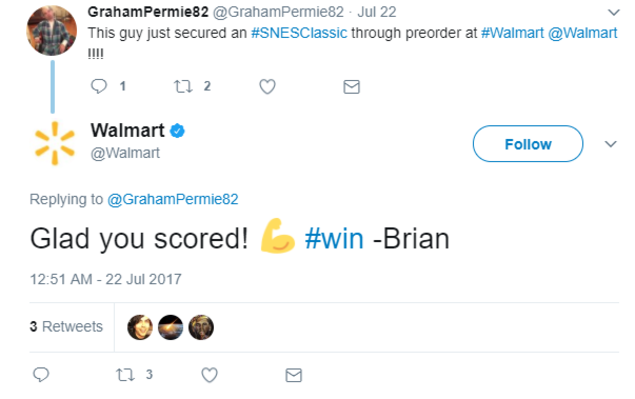
Task: Open the @GrahamPermie82 replying-to mention
Action: (173, 199)
